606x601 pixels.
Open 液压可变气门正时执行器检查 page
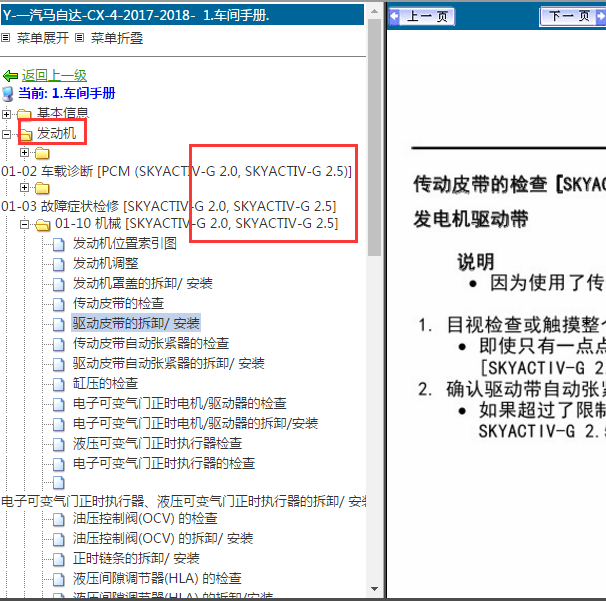click(157, 444)
